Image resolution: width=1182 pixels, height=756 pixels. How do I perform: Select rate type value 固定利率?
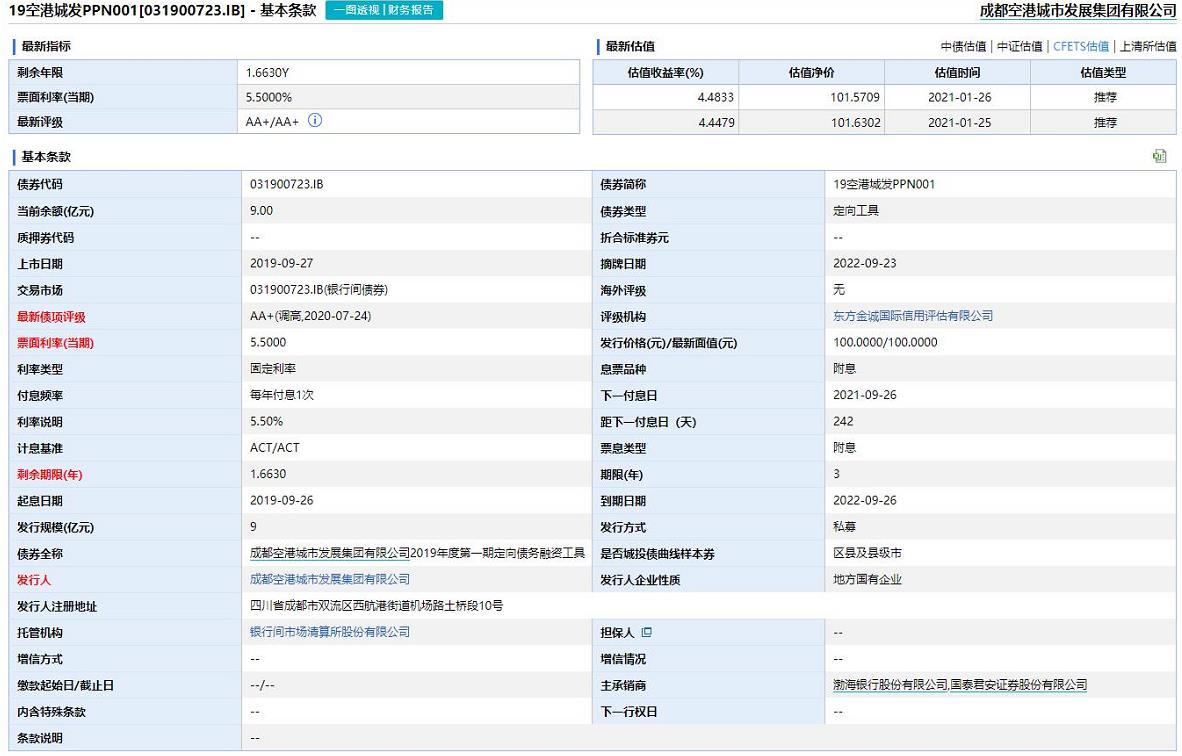tap(273, 369)
